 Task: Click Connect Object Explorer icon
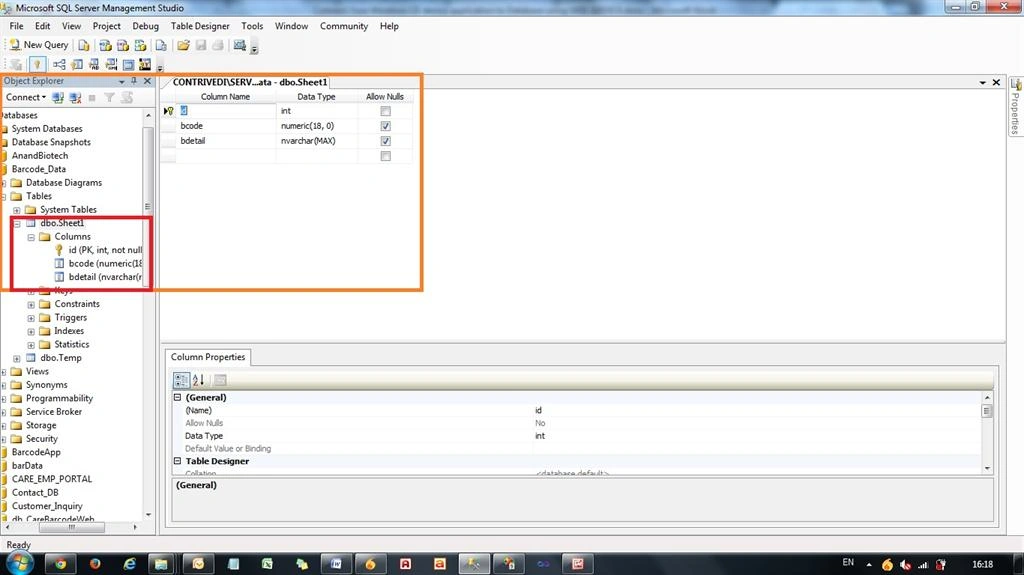click(58, 97)
